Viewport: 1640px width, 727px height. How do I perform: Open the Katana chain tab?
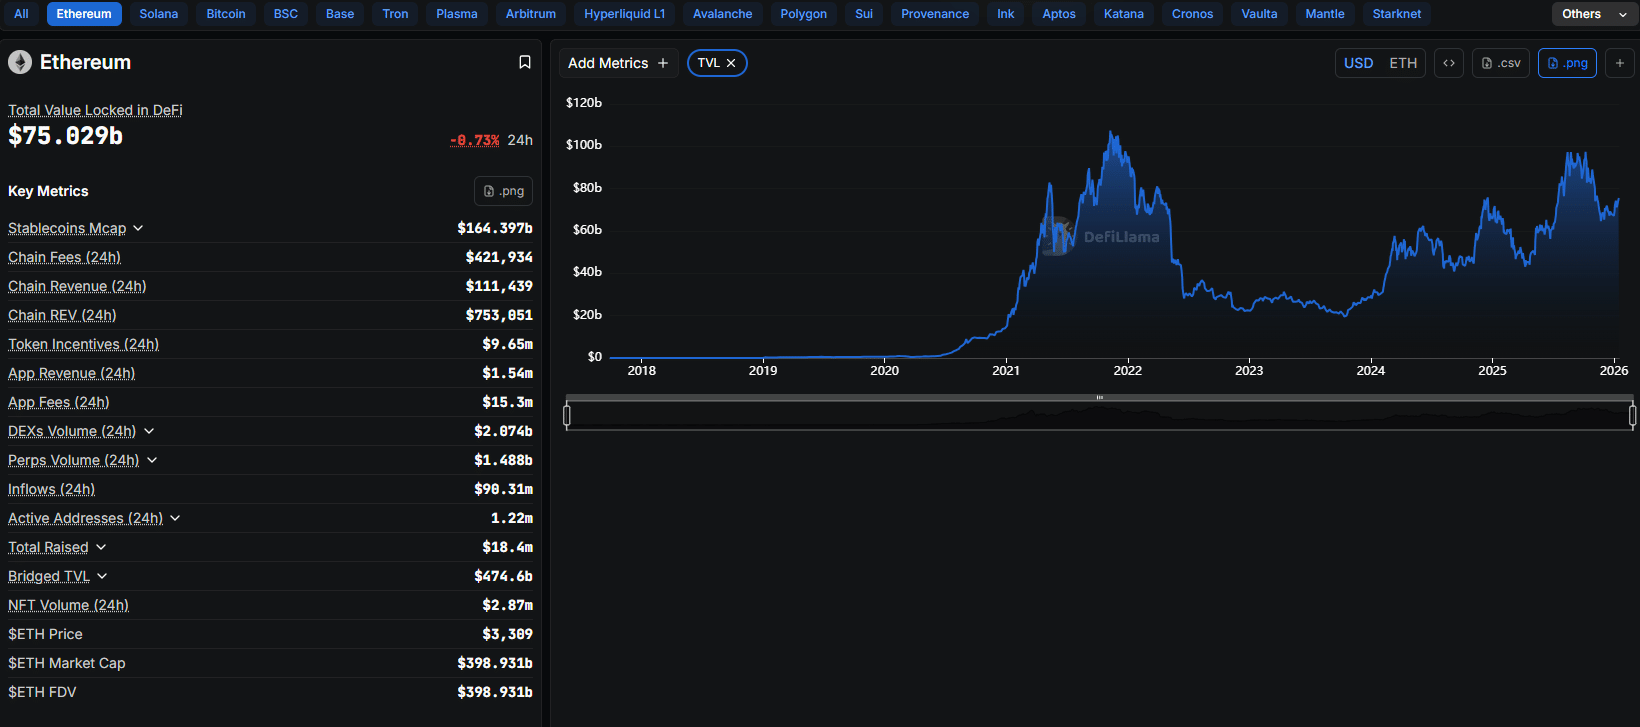[1124, 14]
